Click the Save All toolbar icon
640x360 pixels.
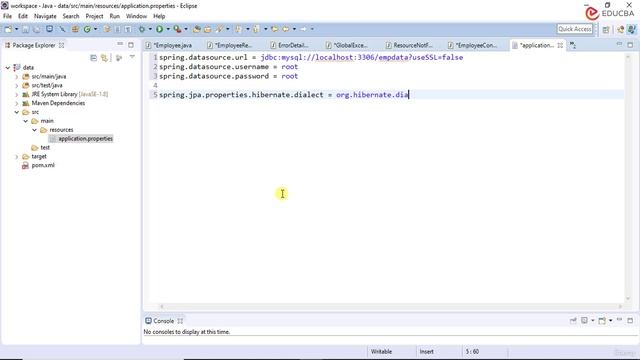tap(37, 29)
